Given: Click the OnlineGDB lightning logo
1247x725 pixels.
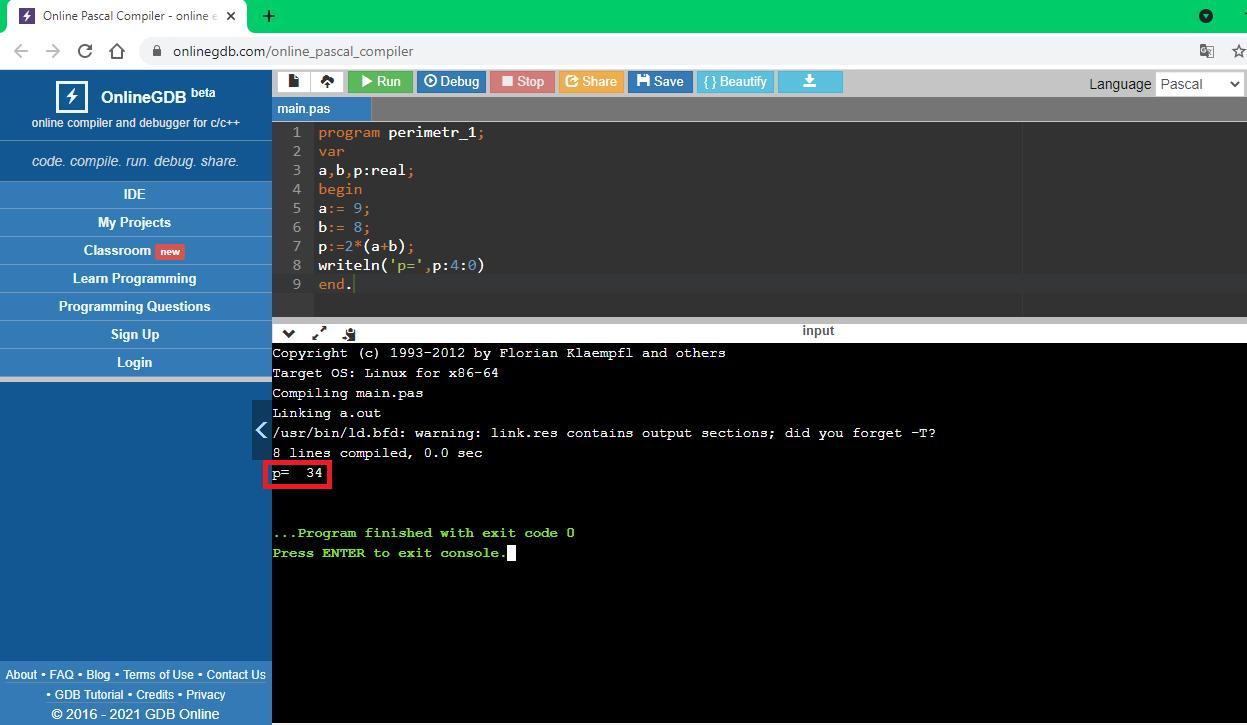Looking at the screenshot, I should pos(71,96).
